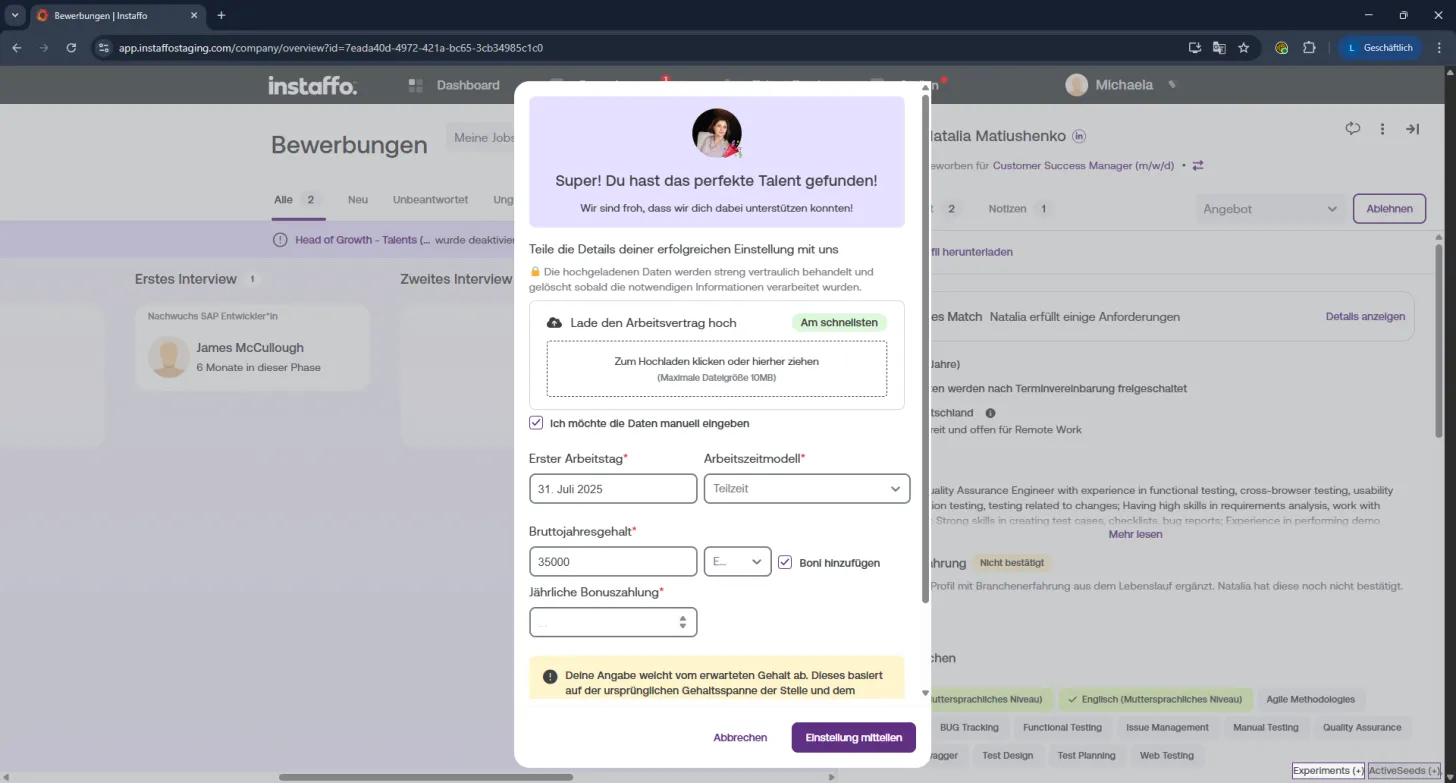Image resolution: width=1456 pixels, height=783 pixels.
Task: Open the three-dot options menu in candidate panel
Action: 1382,129
